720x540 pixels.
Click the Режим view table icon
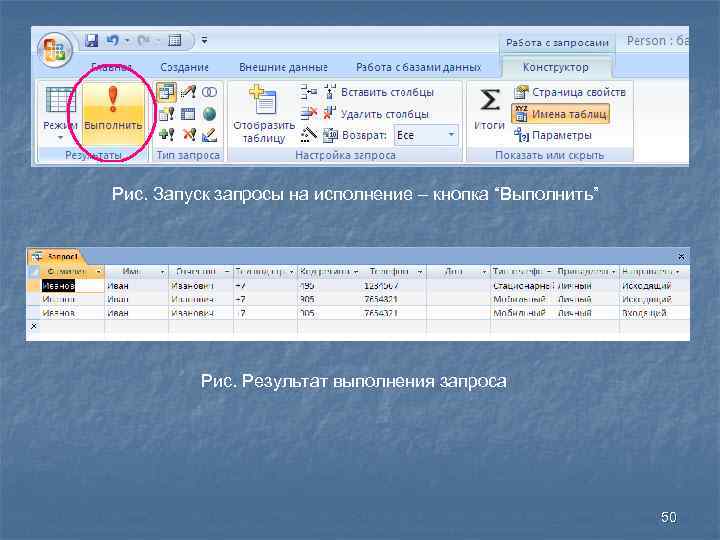[60, 100]
